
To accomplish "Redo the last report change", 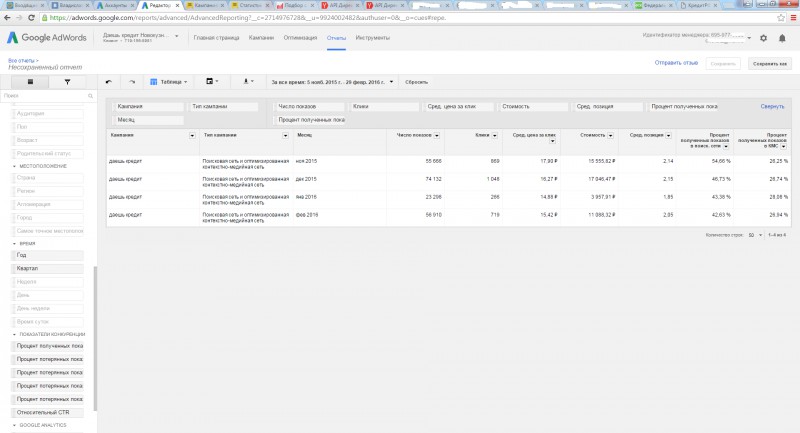I will click(x=132, y=82).
